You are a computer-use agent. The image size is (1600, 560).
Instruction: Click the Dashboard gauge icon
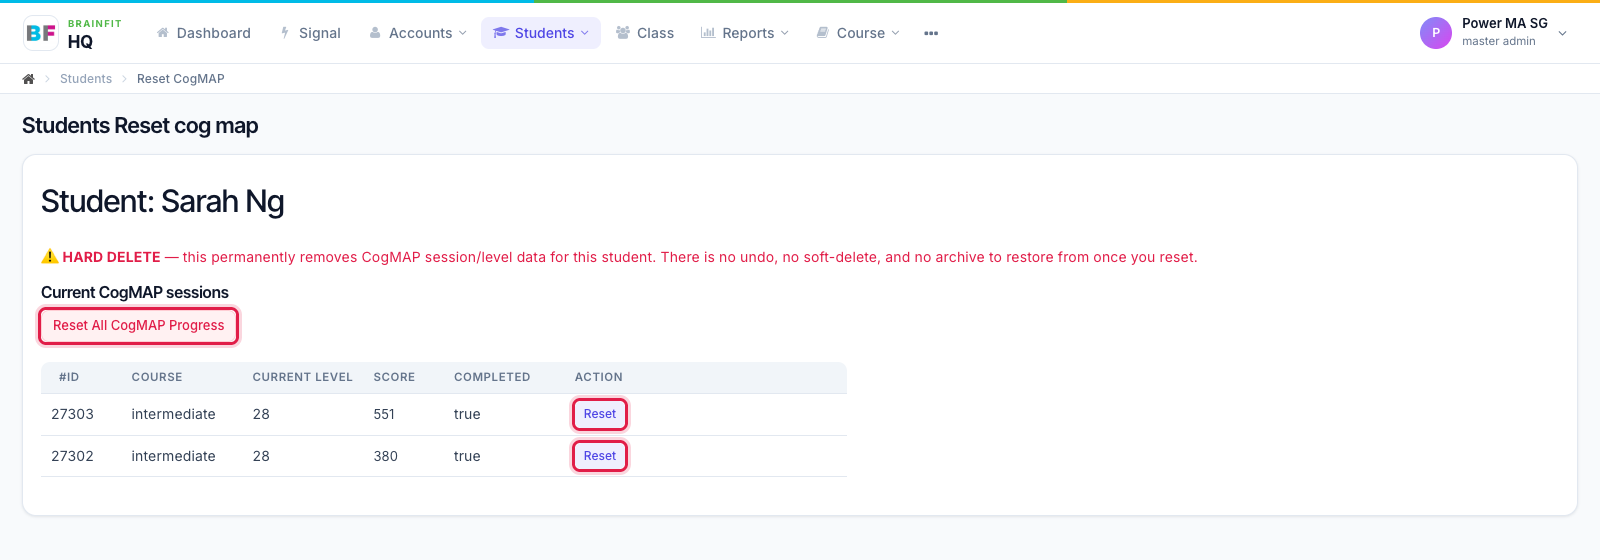point(163,33)
